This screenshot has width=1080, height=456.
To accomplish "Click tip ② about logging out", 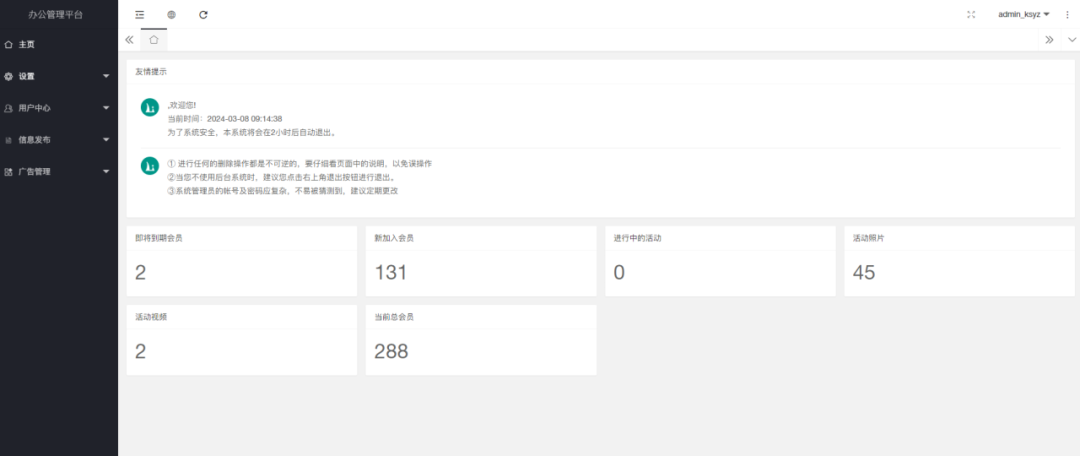I will pos(281,178).
